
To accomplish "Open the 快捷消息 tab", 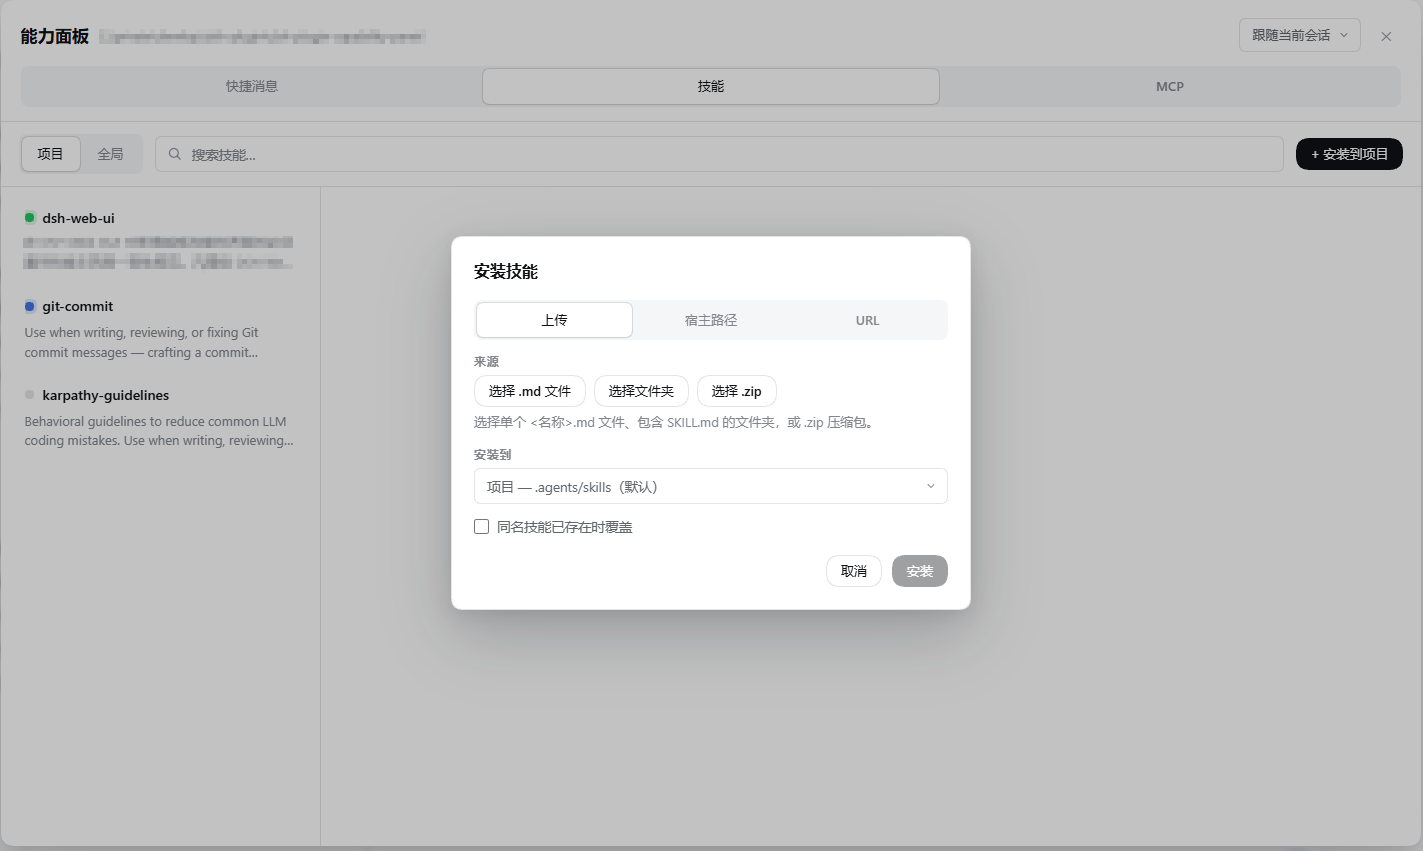I will [252, 86].
